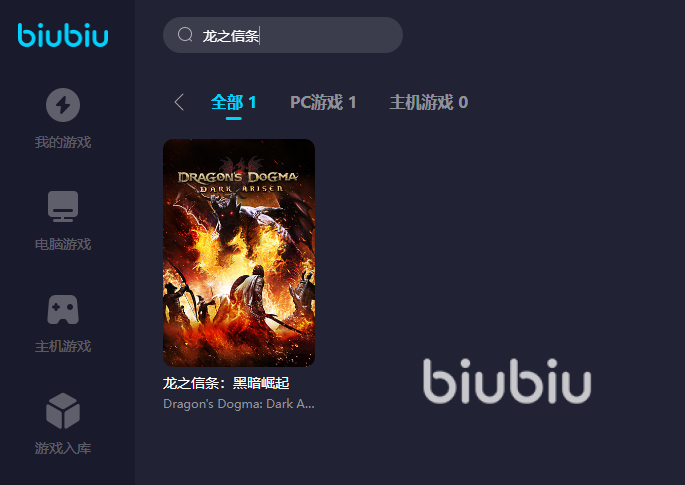Image resolution: width=685 pixels, height=485 pixels.
Task: Click the title 龙之信条：黑暗崛起
Action: pos(226,383)
